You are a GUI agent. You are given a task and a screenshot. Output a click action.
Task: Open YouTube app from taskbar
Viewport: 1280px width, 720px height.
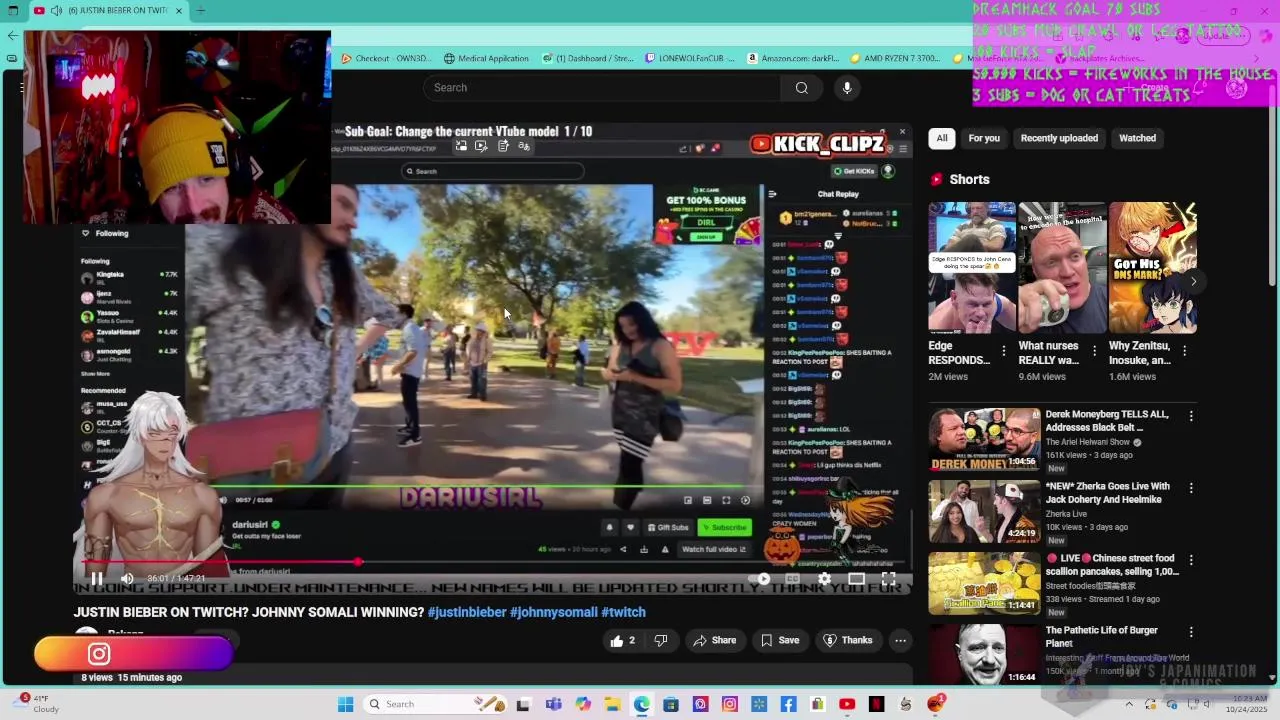tap(847, 704)
